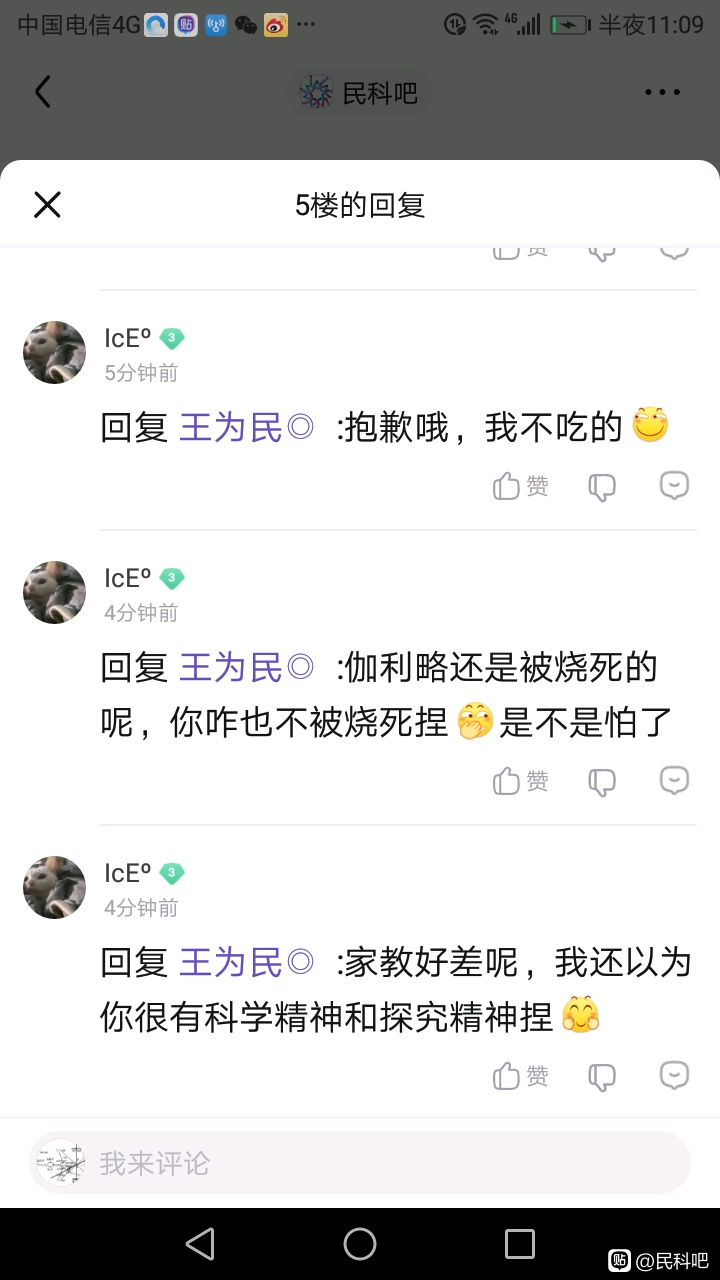The height and width of the screenshot is (1280, 720).
Task: Open the three-dot more options menu
Action: (x=662, y=93)
